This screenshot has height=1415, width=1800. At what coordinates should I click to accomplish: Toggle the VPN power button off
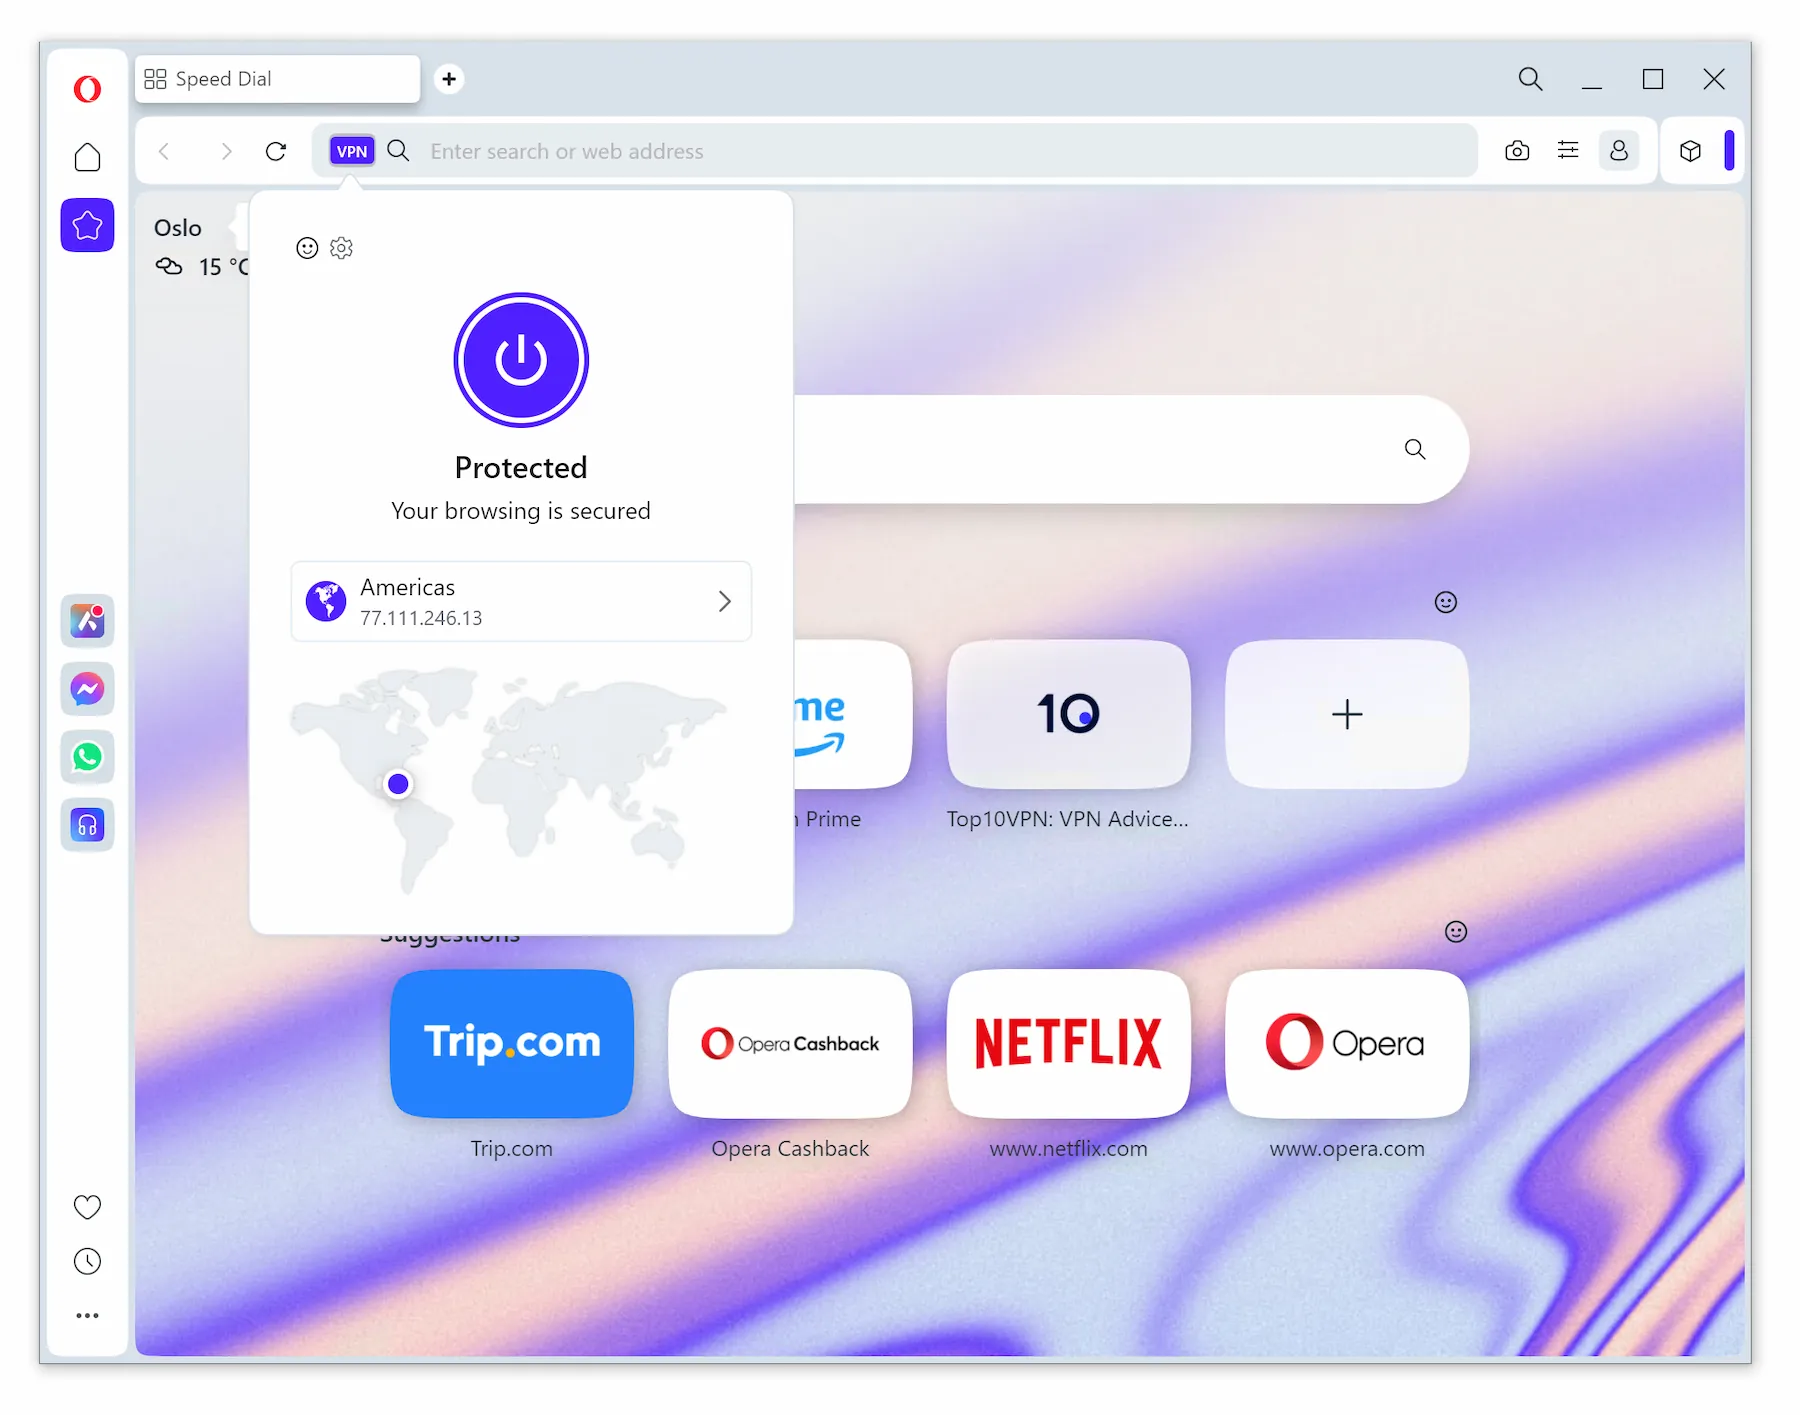click(x=521, y=360)
